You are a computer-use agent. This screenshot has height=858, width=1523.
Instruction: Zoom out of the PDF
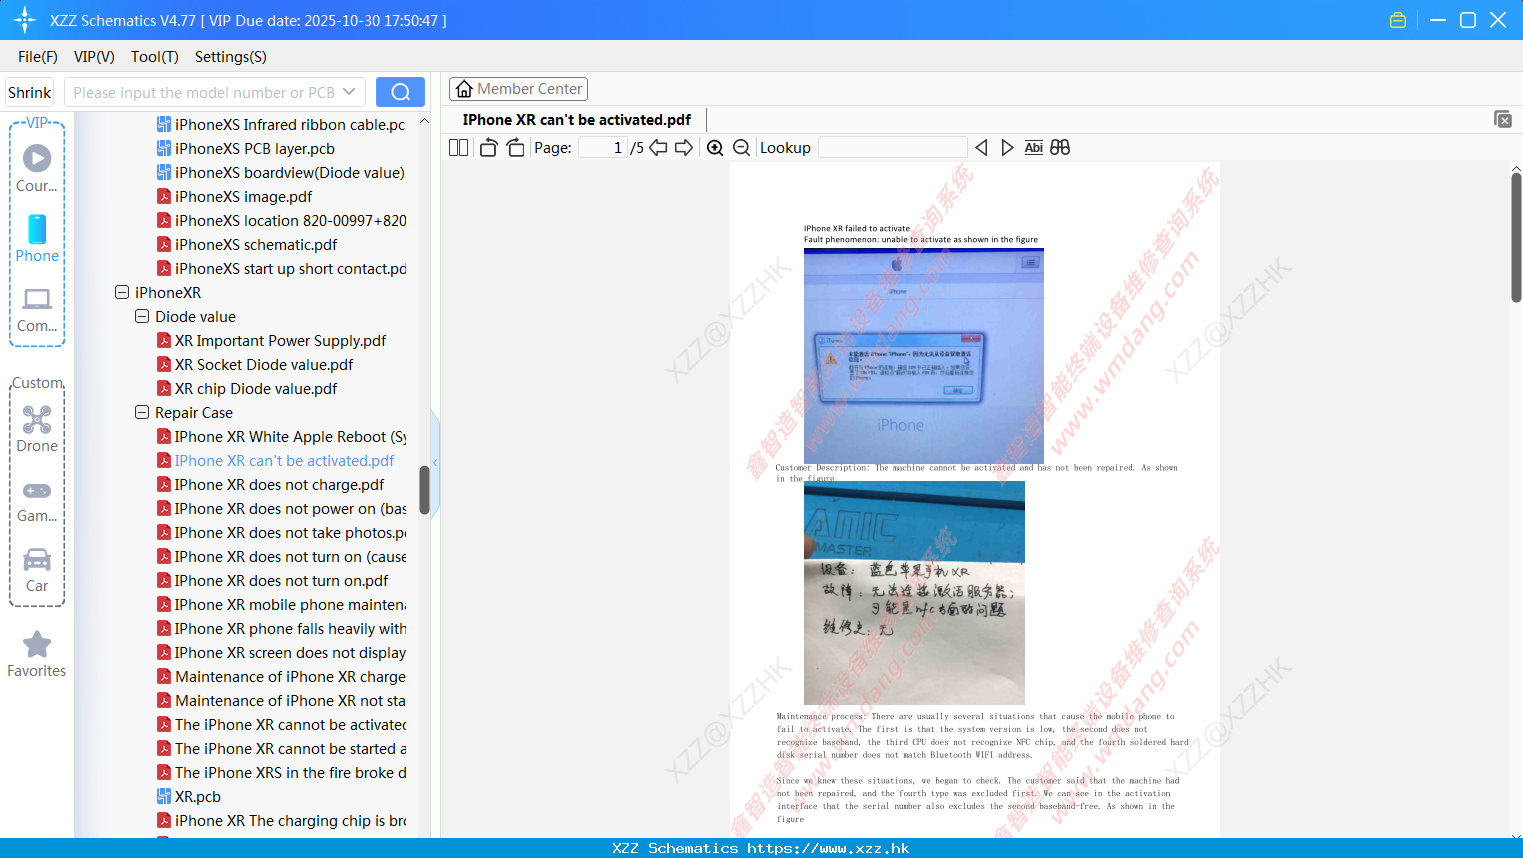pyautogui.click(x=741, y=147)
